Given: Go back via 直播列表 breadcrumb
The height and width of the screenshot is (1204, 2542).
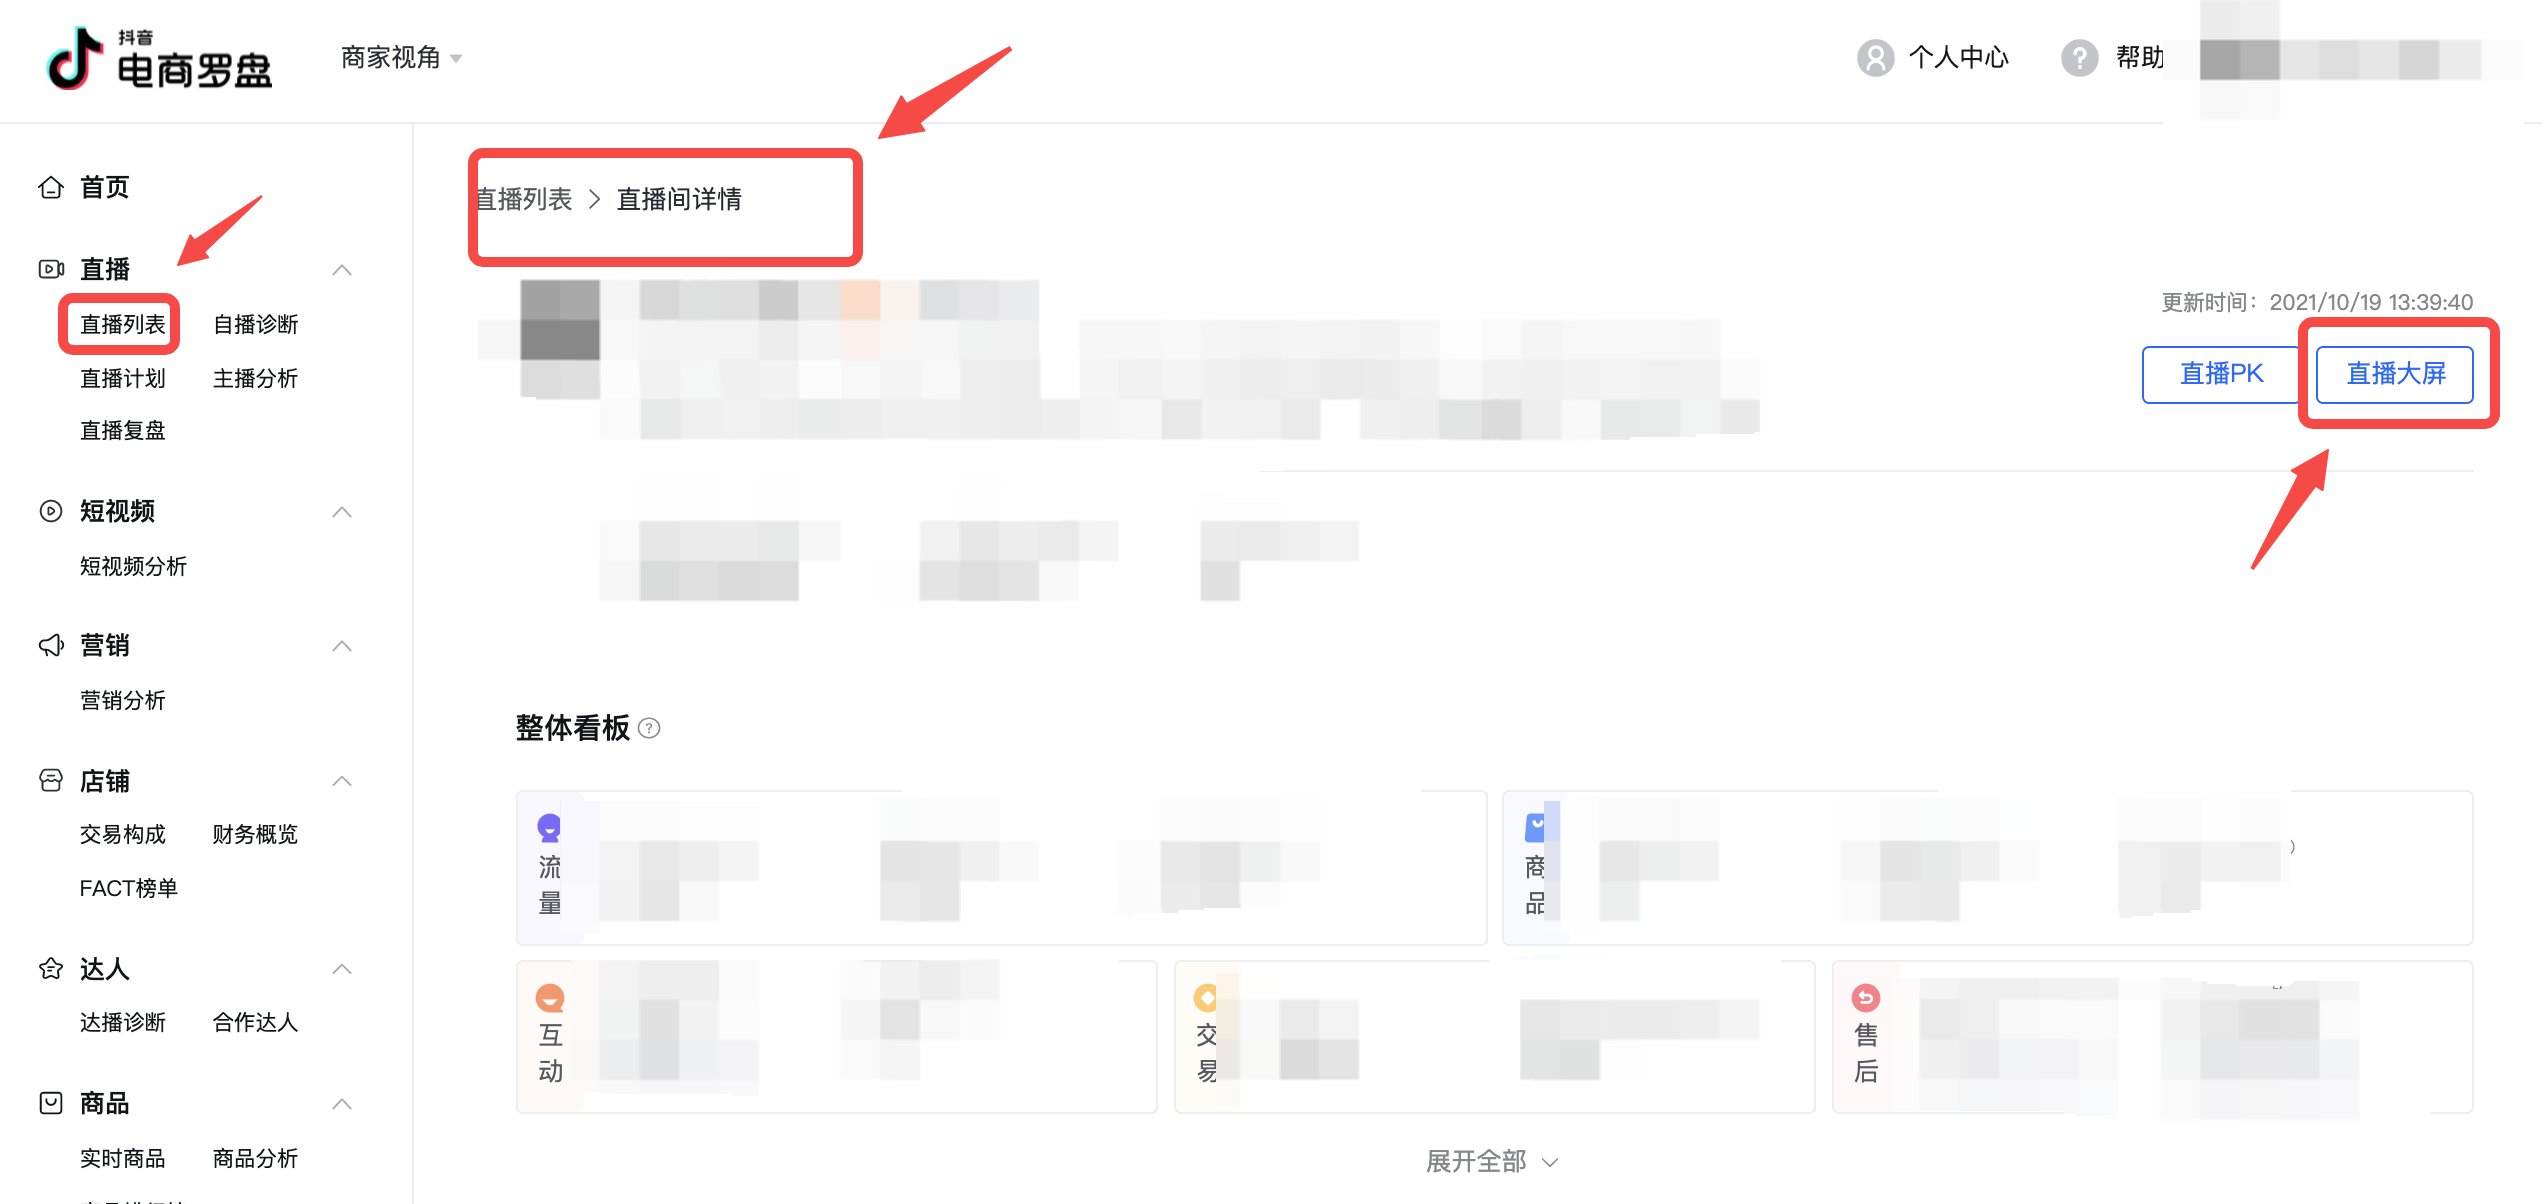Looking at the screenshot, I should [x=524, y=199].
